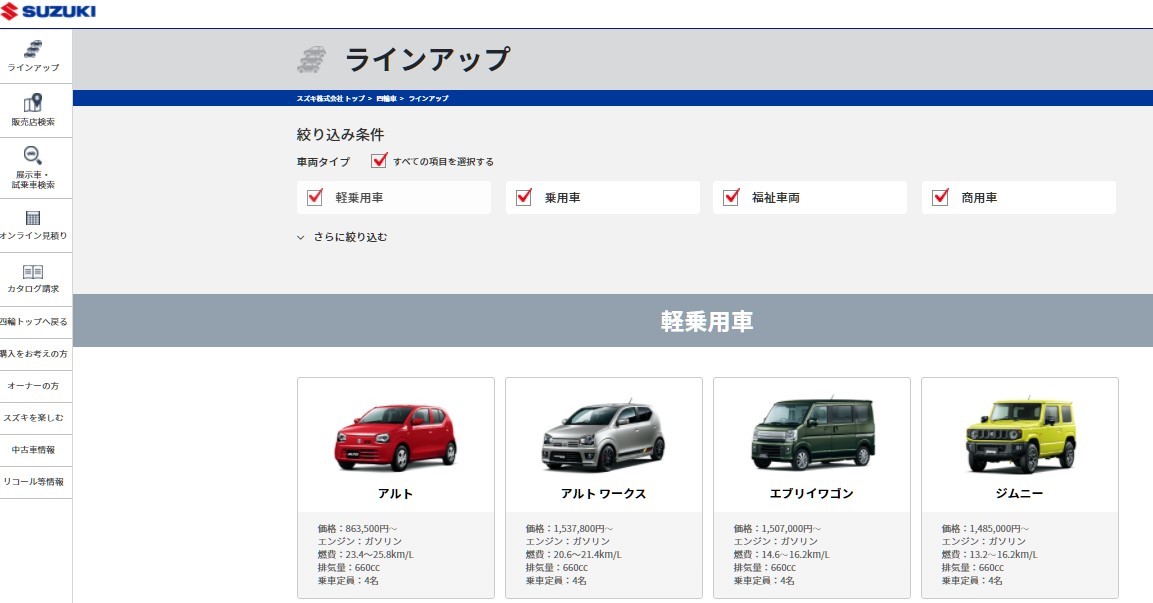1153x603 pixels.
Task: Uncheck the 商用車 filter checkbox
Action: pyautogui.click(x=940, y=197)
